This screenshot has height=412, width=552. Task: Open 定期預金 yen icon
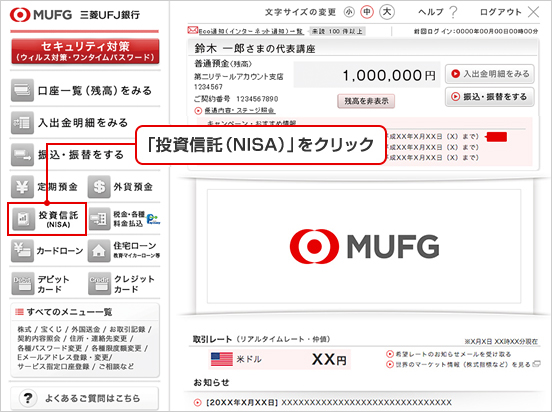pos(22,187)
